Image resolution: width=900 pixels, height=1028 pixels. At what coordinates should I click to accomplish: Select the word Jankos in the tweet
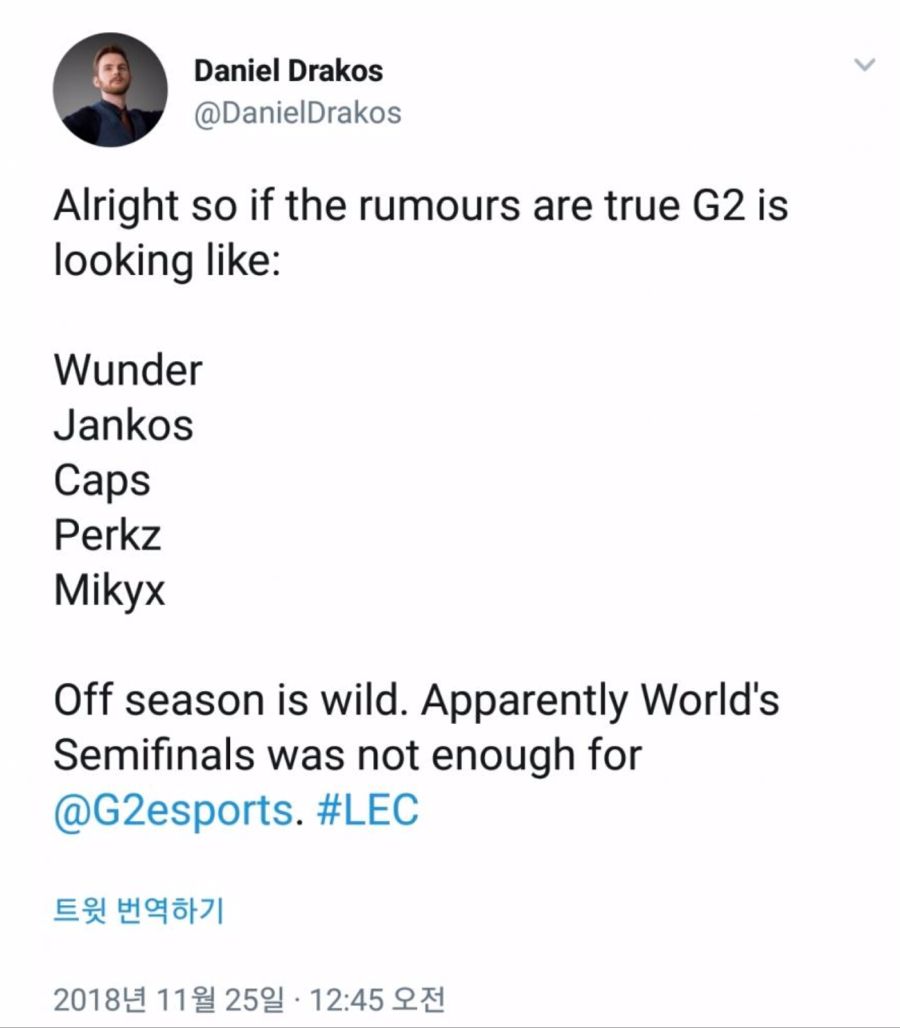[122, 424]
